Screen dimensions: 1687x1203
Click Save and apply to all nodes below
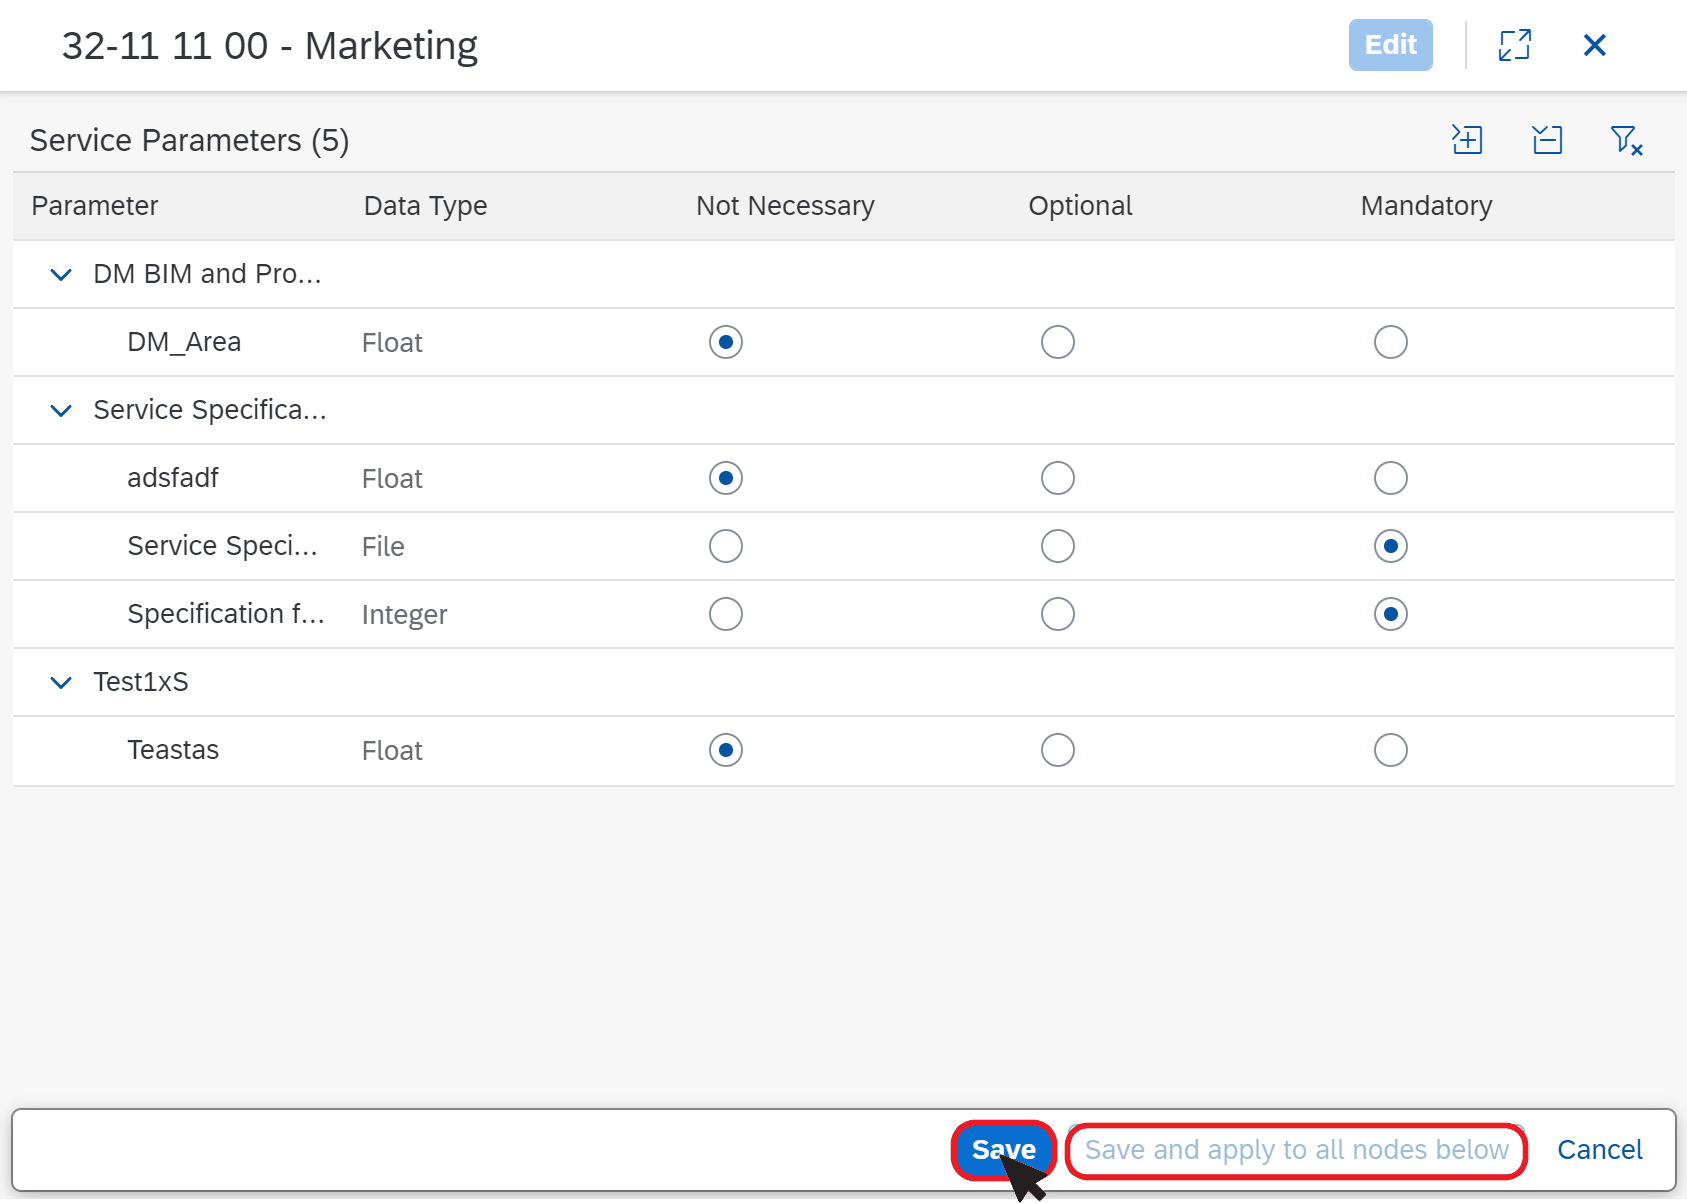[1296, 1150]
